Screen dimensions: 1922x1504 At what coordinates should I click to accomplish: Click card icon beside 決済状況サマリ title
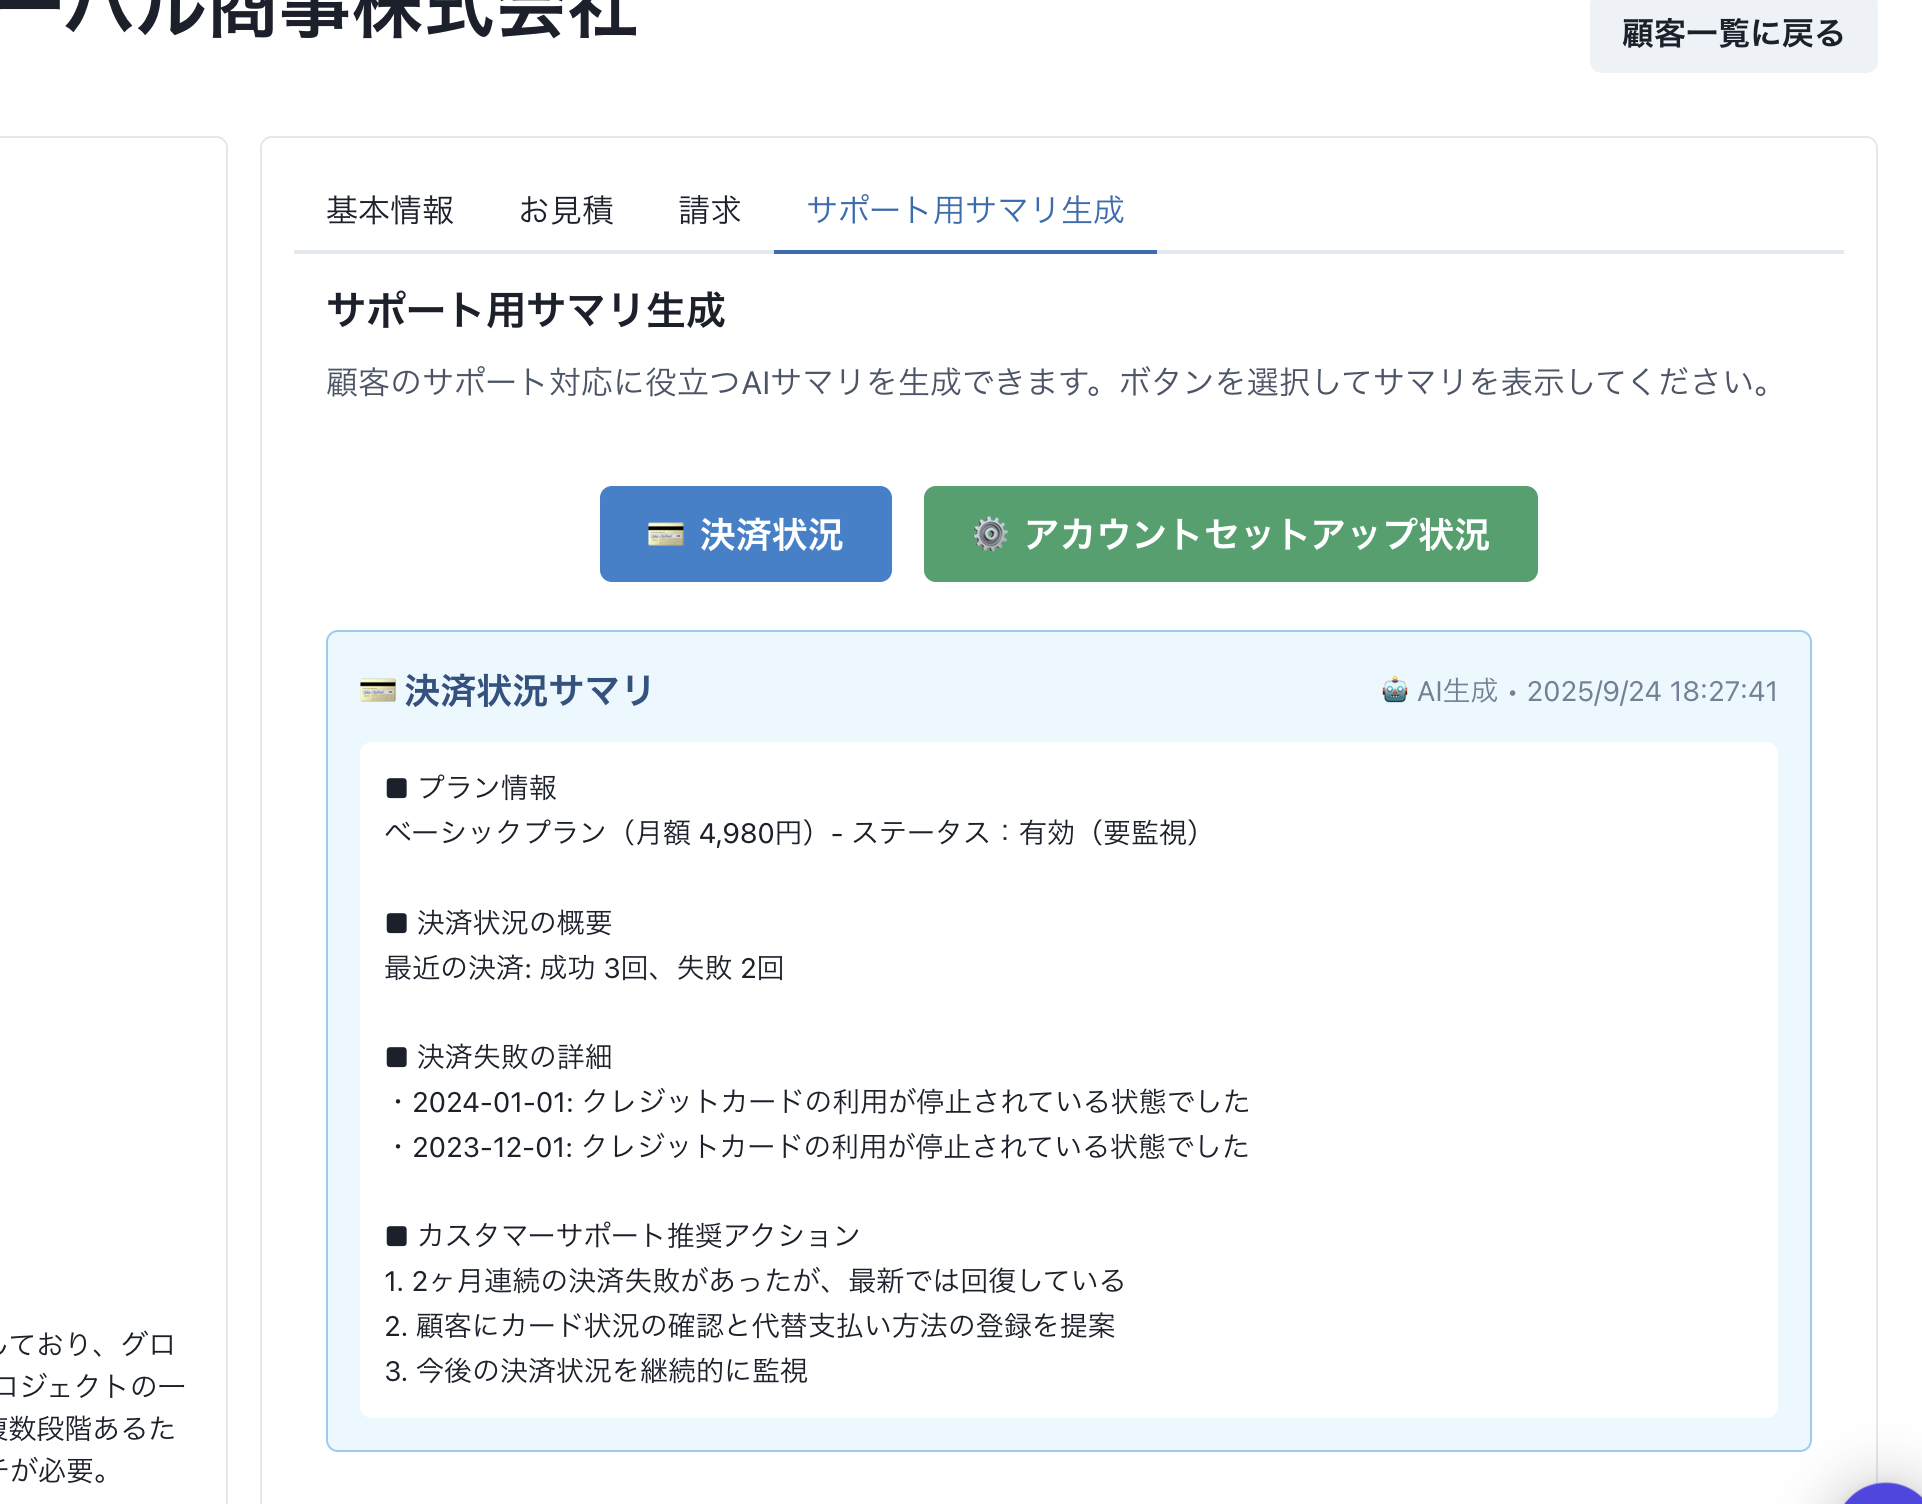[378, 691]
